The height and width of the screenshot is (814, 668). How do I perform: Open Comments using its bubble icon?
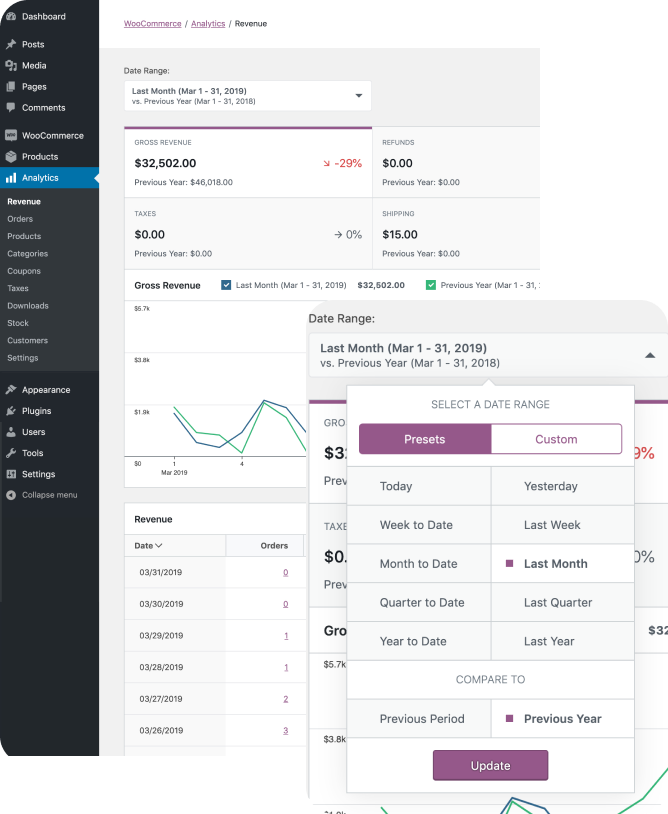pyautogui.click(x=11, y=108)
